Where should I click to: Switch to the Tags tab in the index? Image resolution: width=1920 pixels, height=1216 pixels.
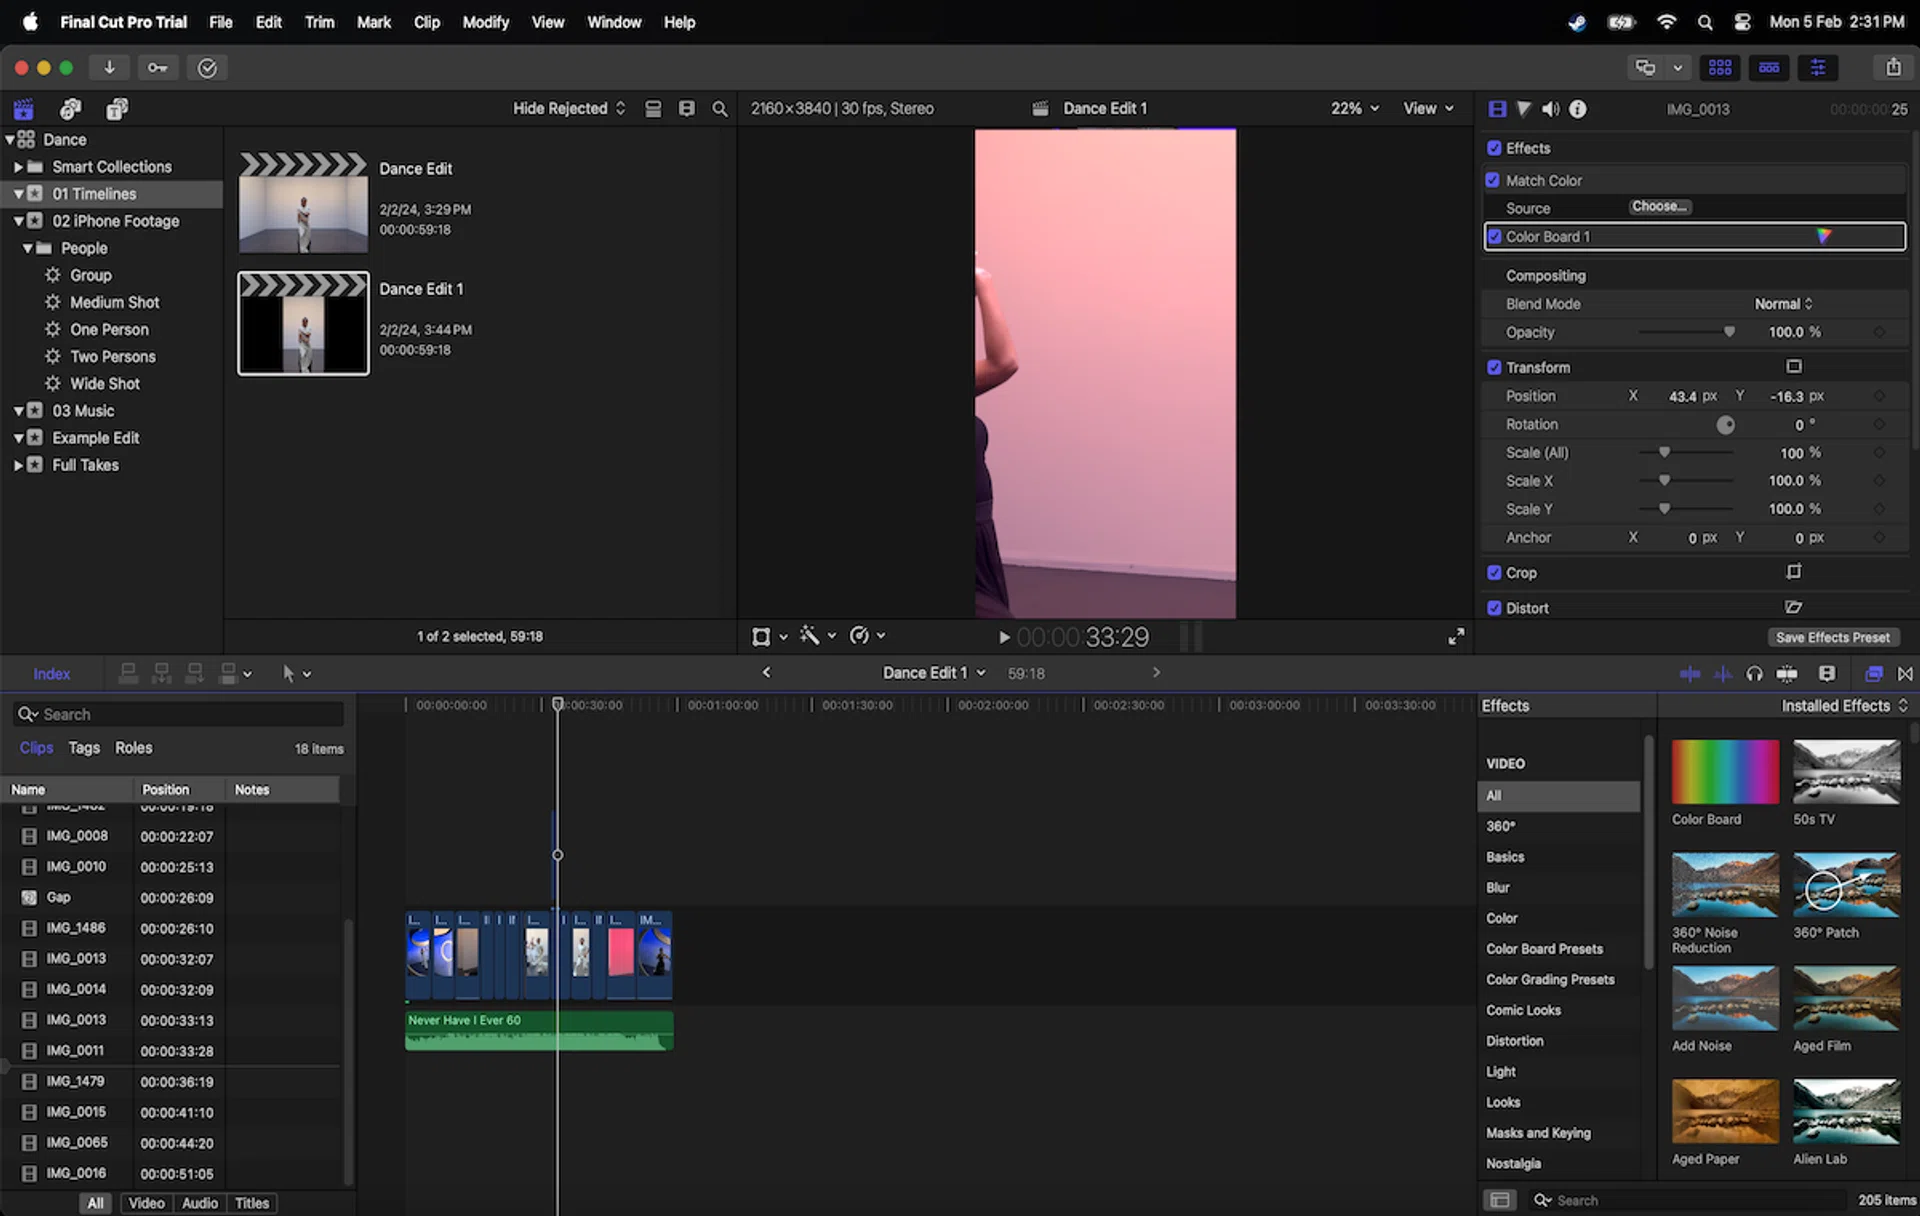coord(84,747)
